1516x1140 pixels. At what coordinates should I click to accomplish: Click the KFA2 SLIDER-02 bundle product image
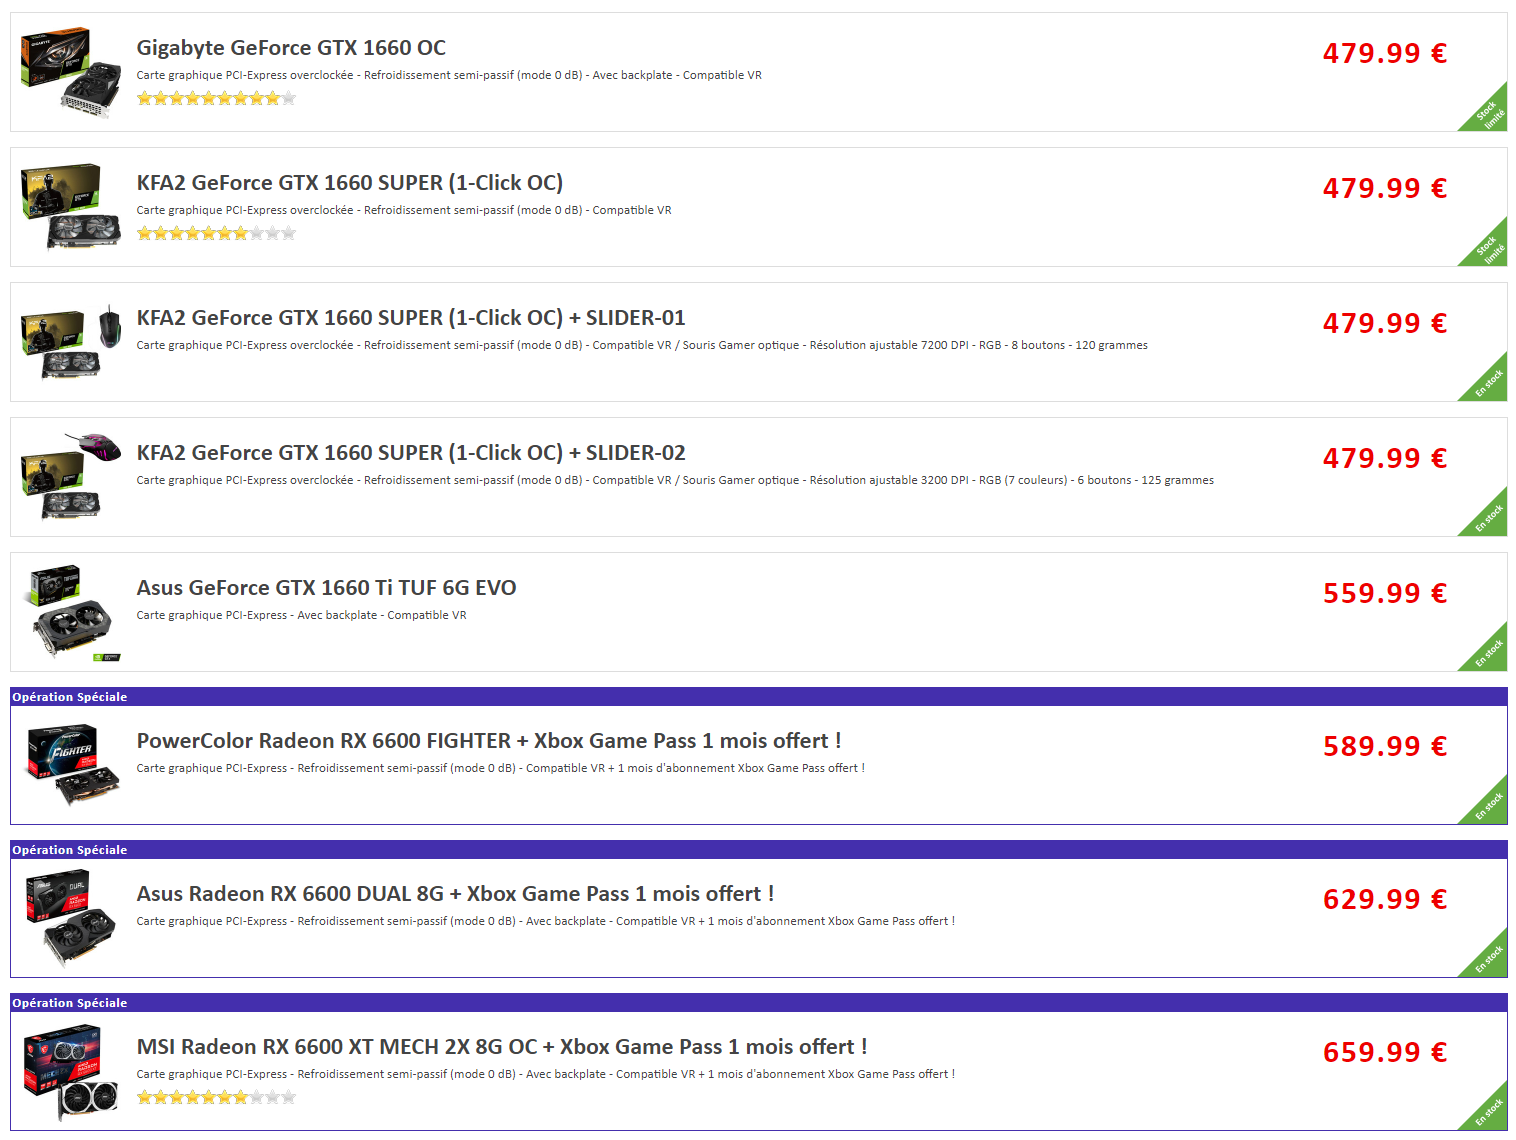[x=71, y=477]
